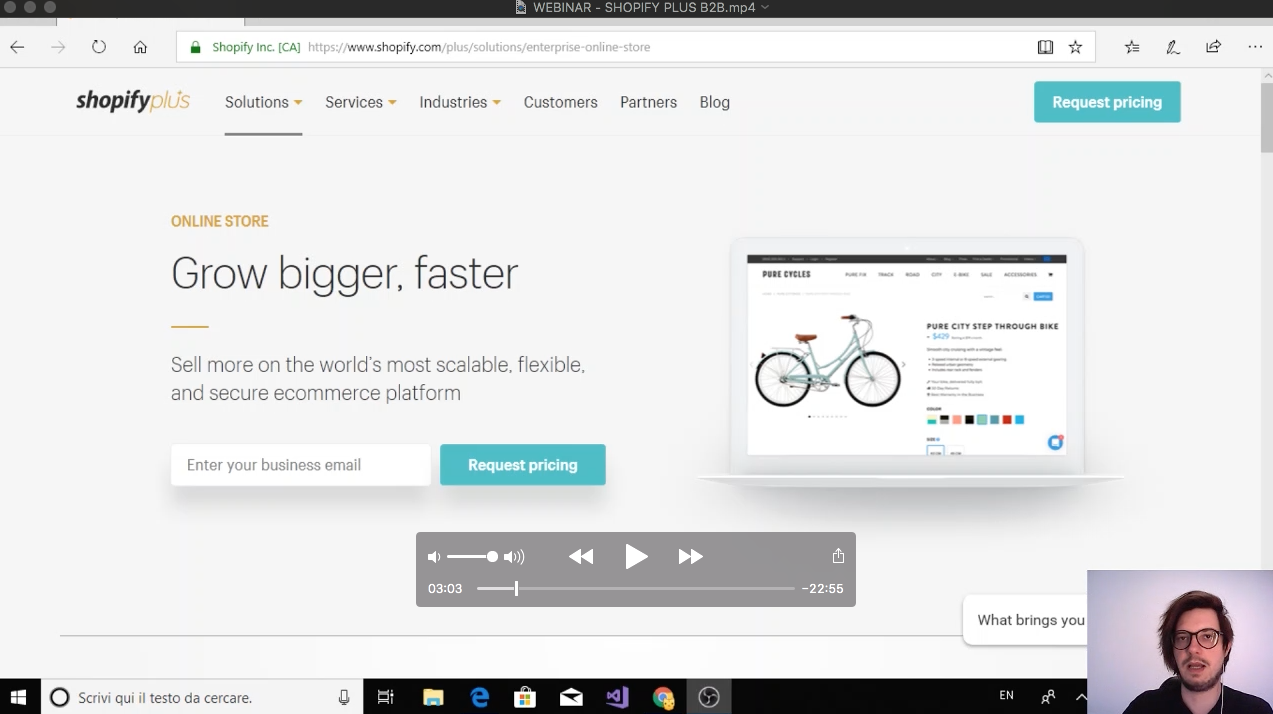Raise volume via player speaker-high icon
Screen dimensions: 1273x714
(x=514, y=557)
